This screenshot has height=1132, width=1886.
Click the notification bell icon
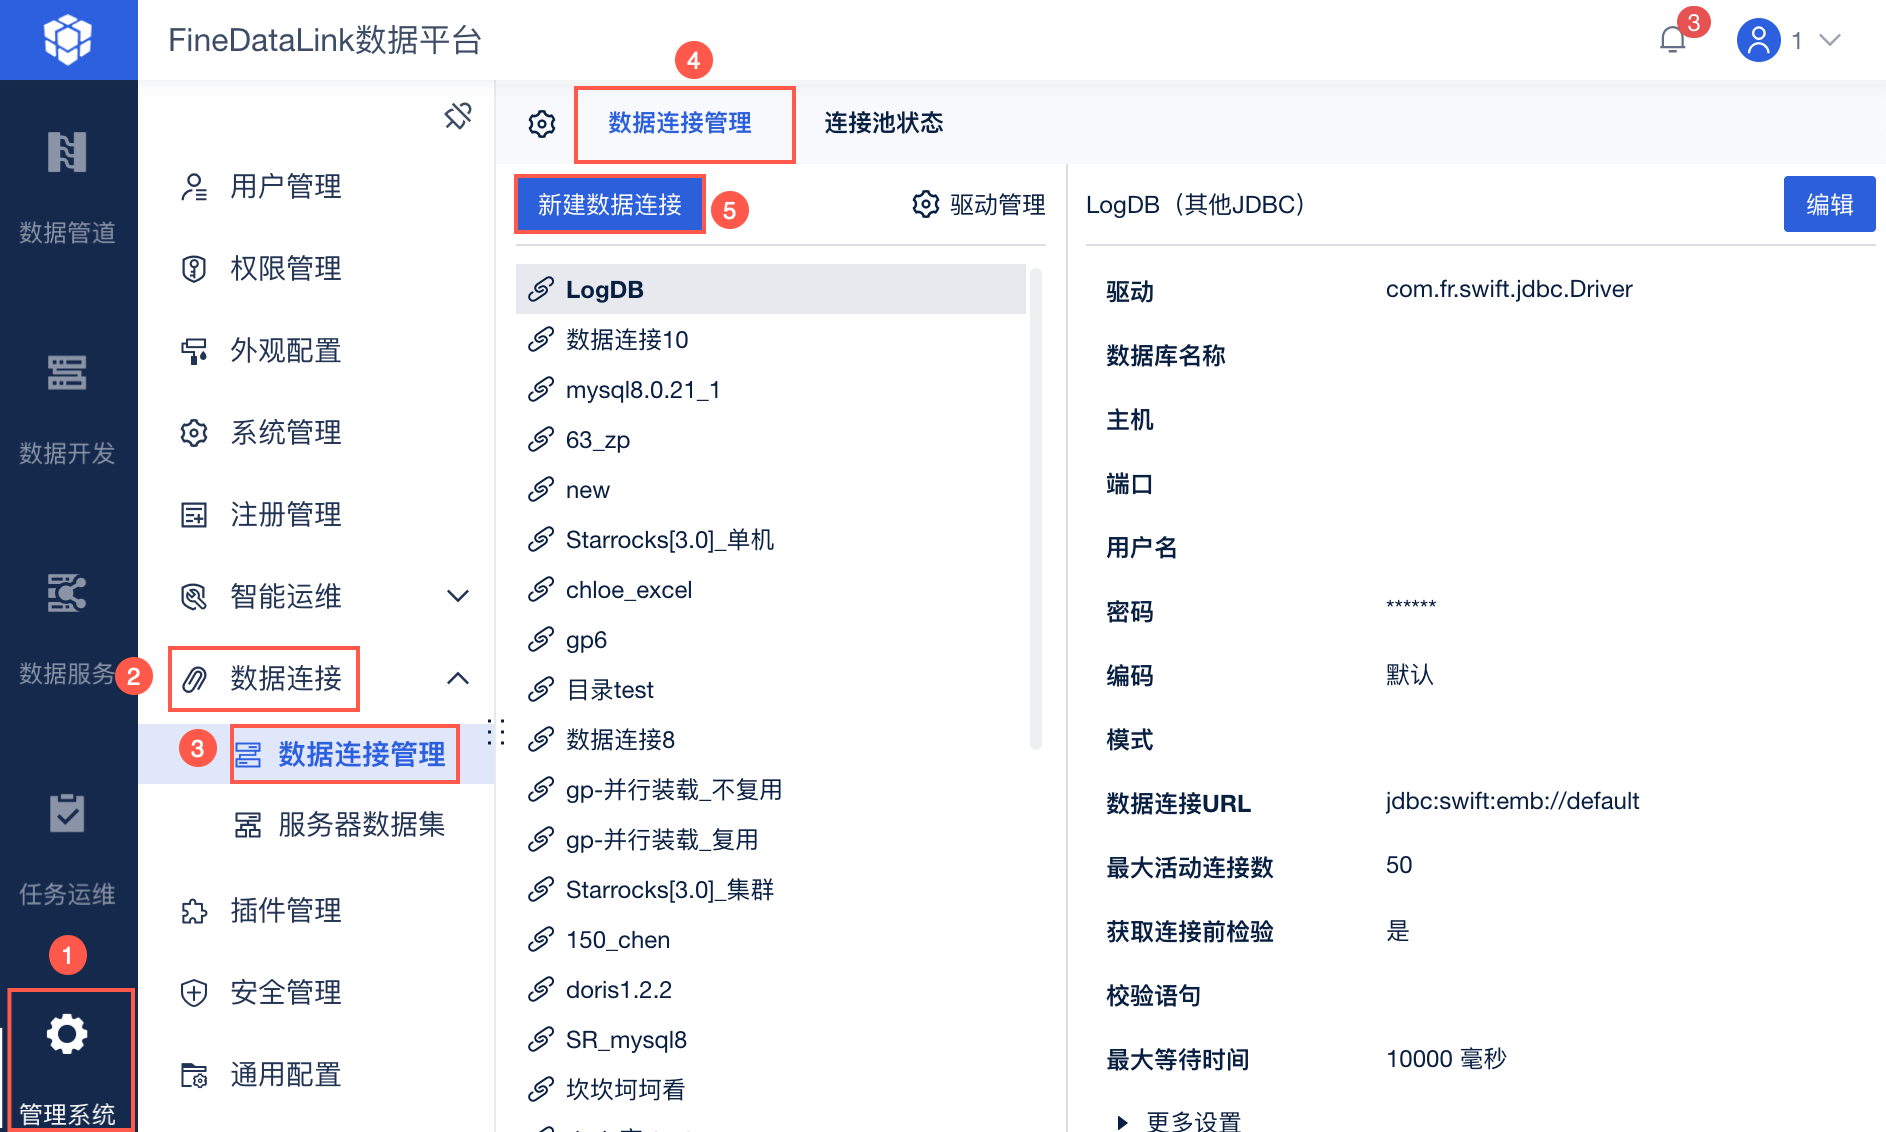1673,40
